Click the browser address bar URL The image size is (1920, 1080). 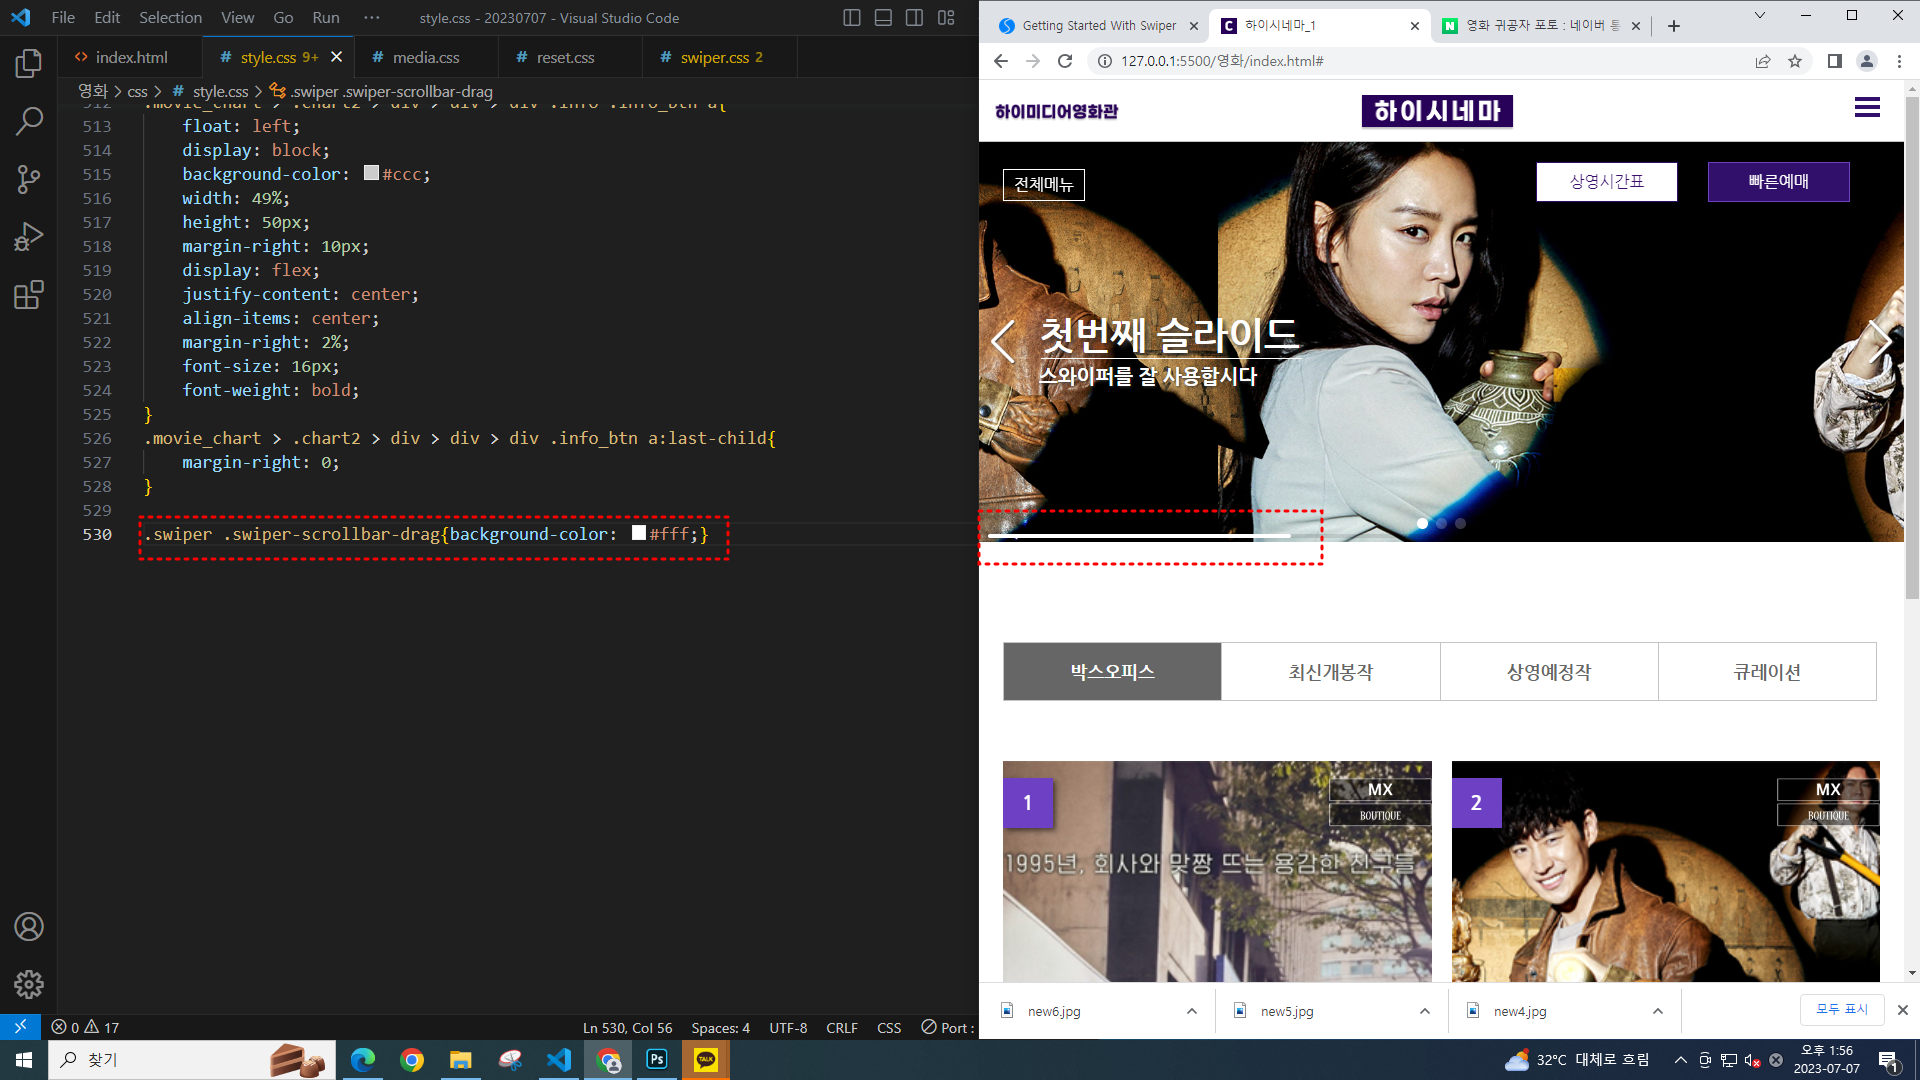click(1222, 62)
